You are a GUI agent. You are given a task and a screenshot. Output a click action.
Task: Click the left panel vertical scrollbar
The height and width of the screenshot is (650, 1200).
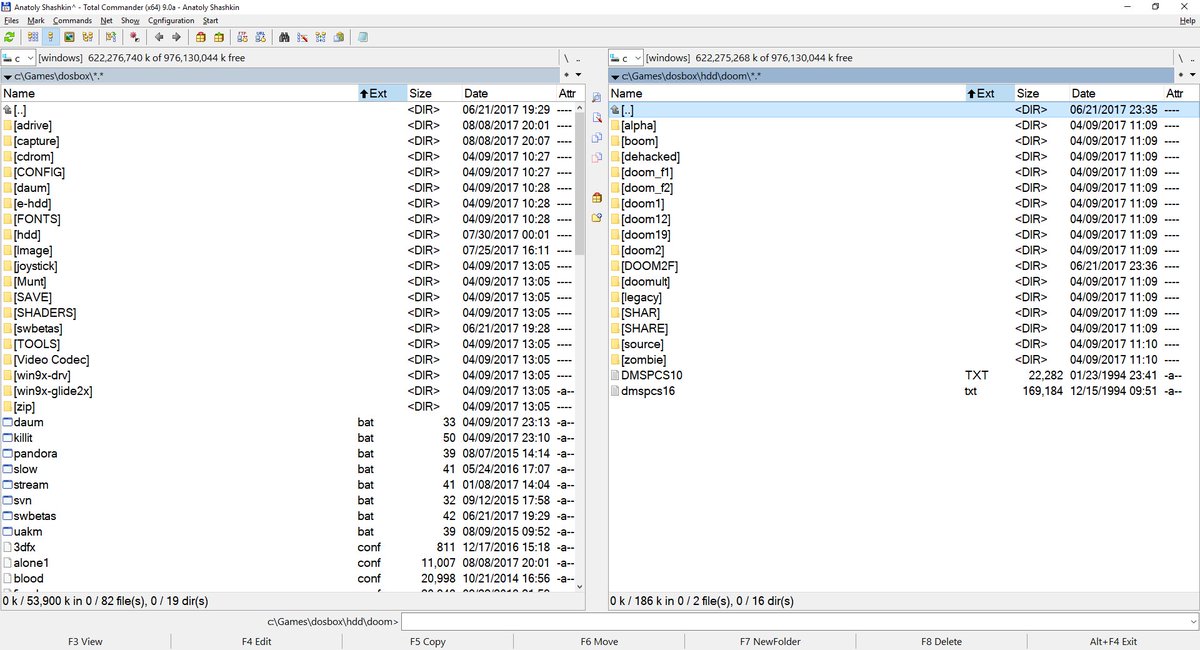click(581, 346)
